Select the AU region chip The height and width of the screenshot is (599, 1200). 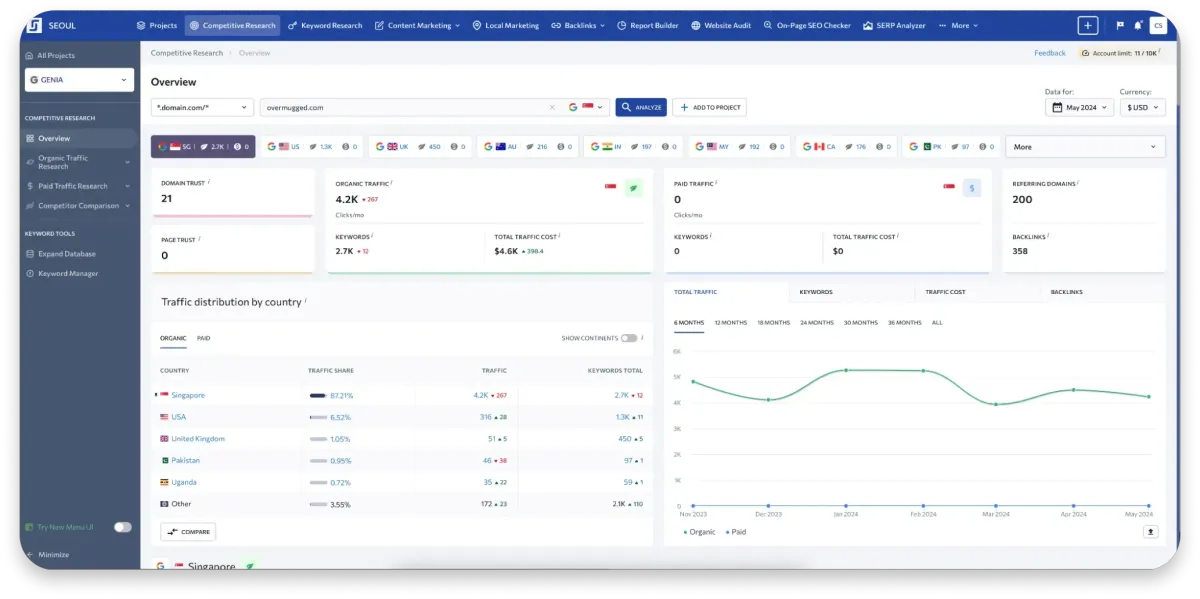tap(528, 147)
